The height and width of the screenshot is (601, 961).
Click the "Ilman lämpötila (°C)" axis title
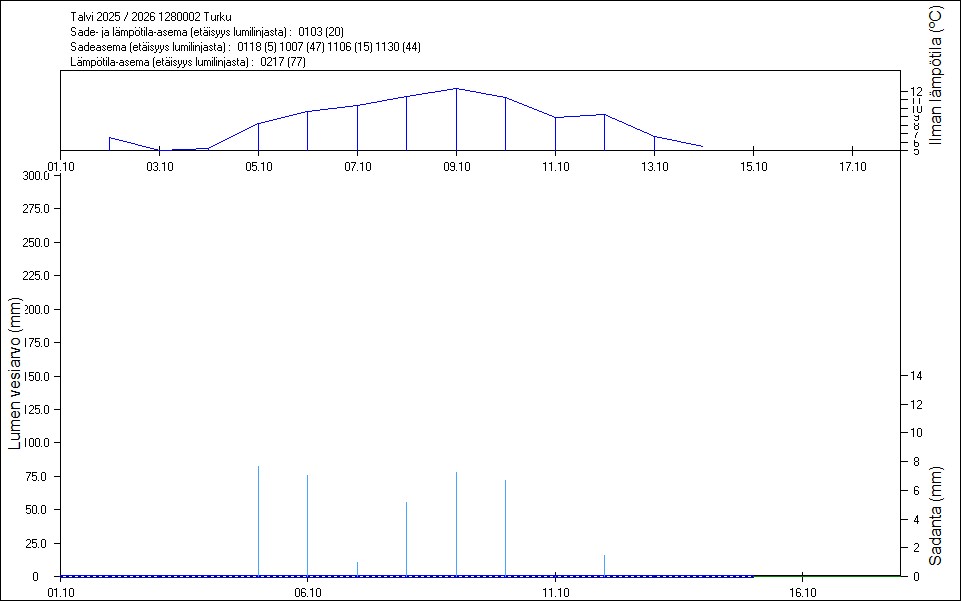(x=936, y=75)
